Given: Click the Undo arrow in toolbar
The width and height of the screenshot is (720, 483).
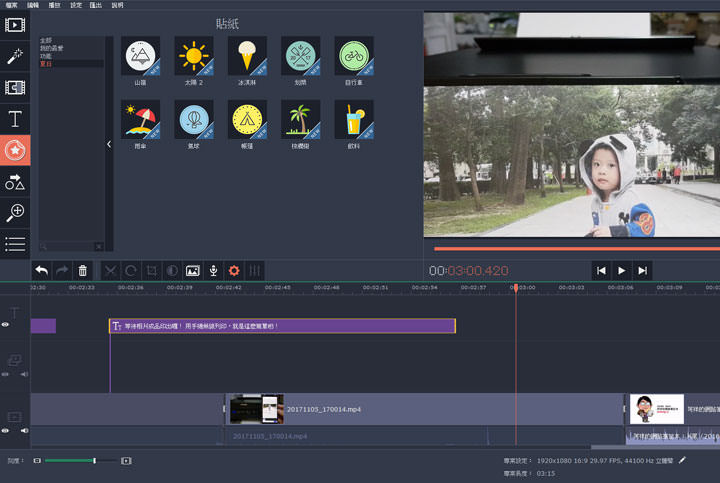Looking at the screenshot, I should (42, 271).
